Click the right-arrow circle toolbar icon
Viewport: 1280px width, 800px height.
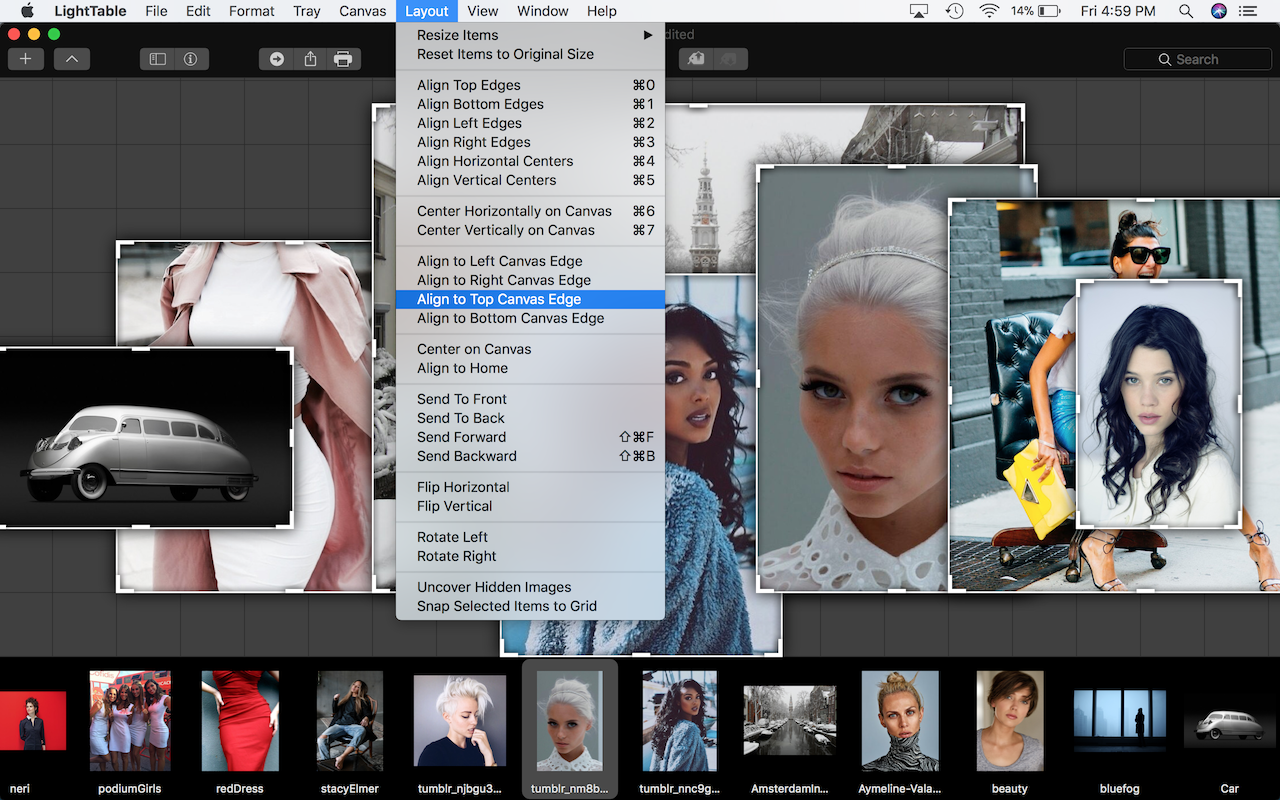(x=277, y=59)
